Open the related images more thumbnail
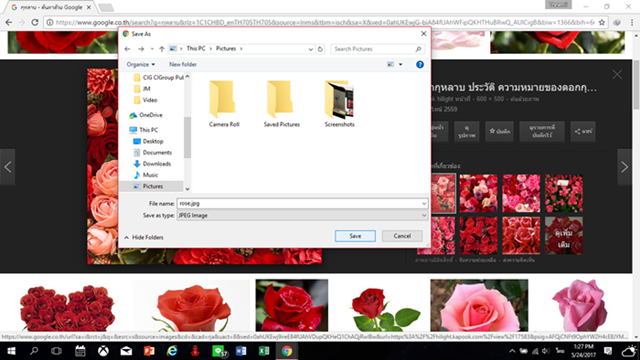The width and height of the screenshot is (640, 360). pyautogui.click(x=564, y=236)
